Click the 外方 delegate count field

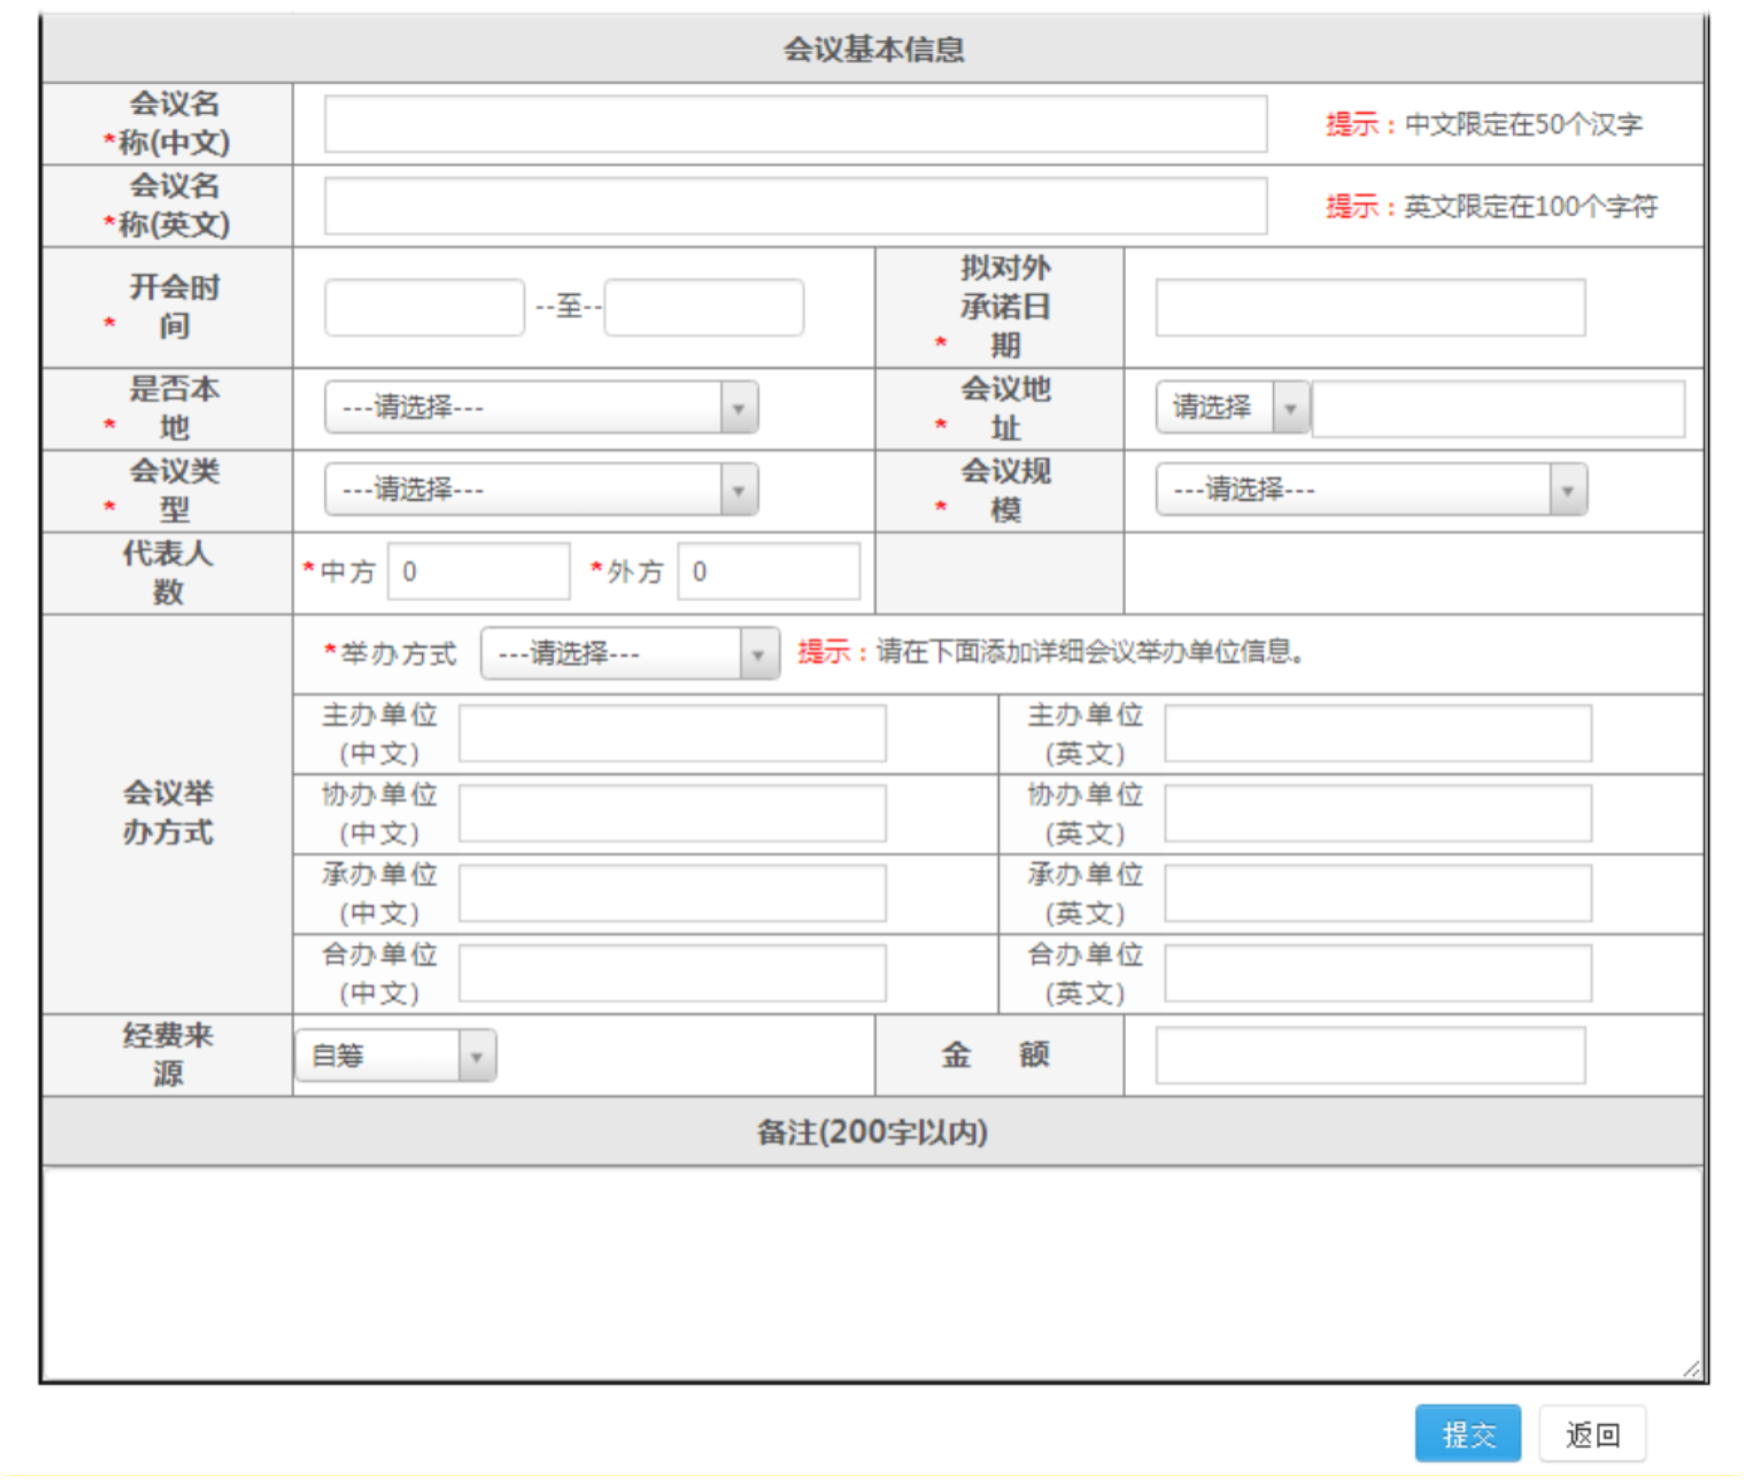click(x=768, y=571)
